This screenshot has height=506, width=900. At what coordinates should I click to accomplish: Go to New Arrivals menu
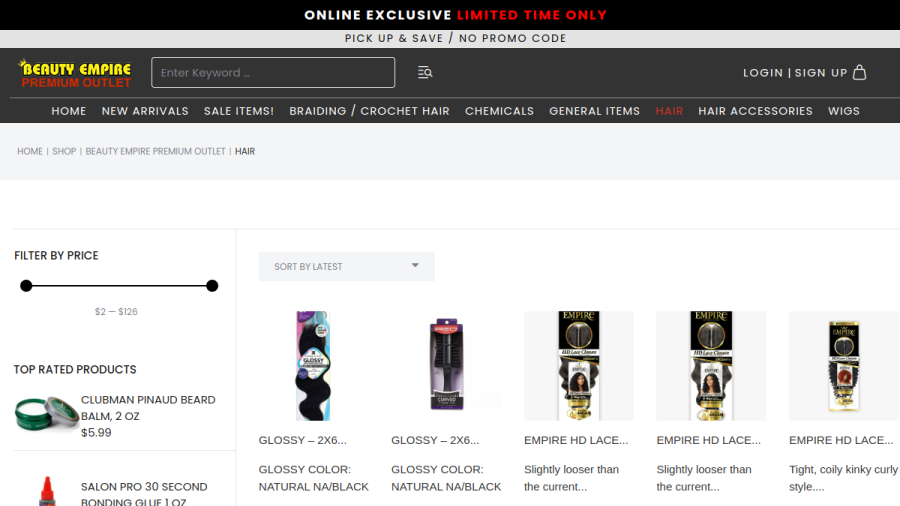[145, 111]
